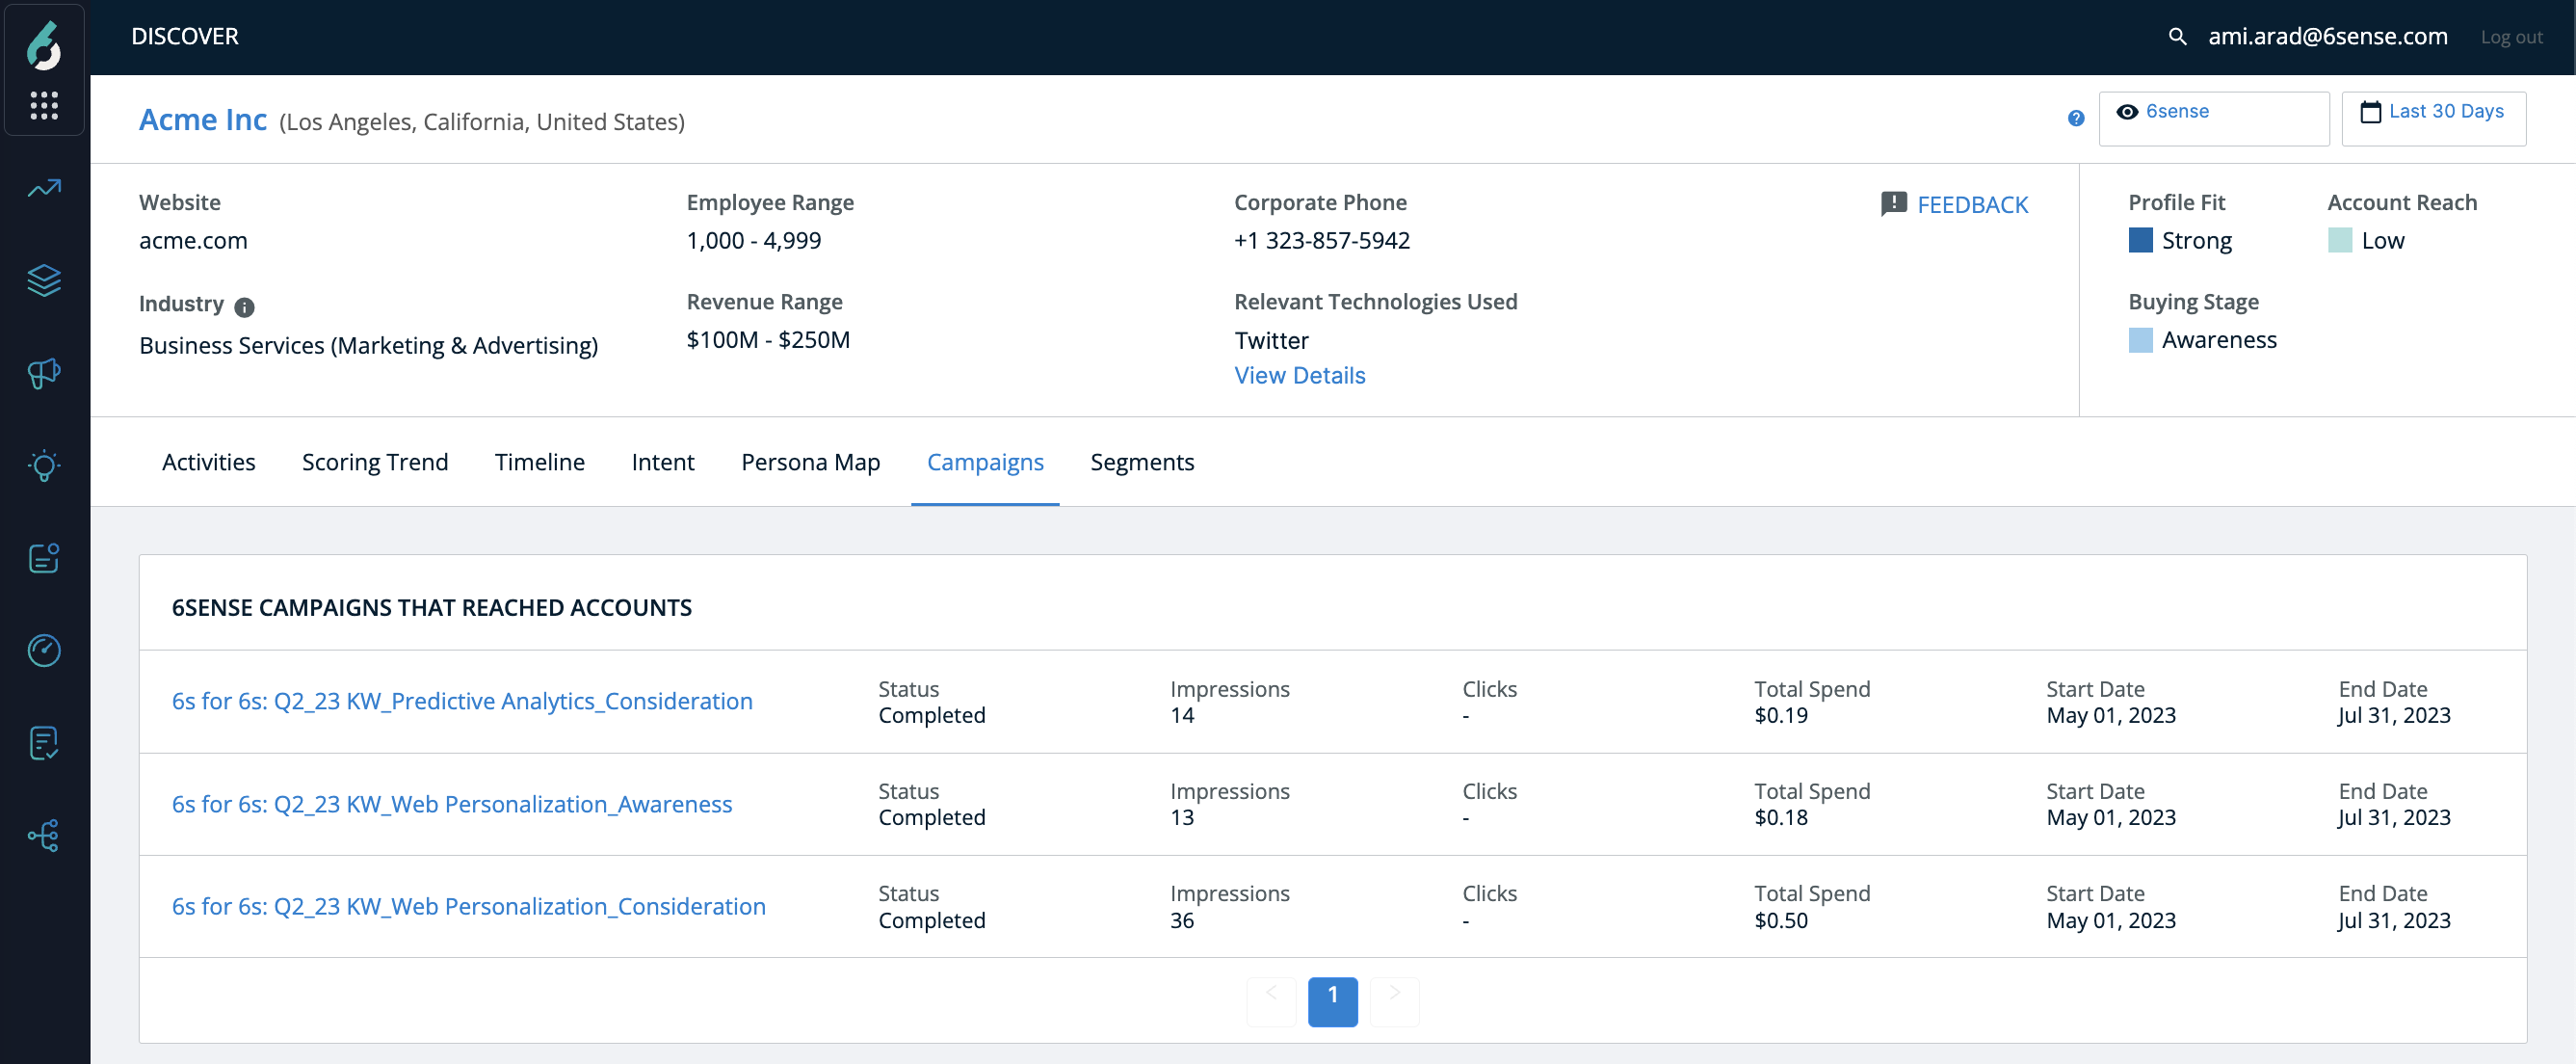Go to next page of campaigns

coord(1394,1001)
